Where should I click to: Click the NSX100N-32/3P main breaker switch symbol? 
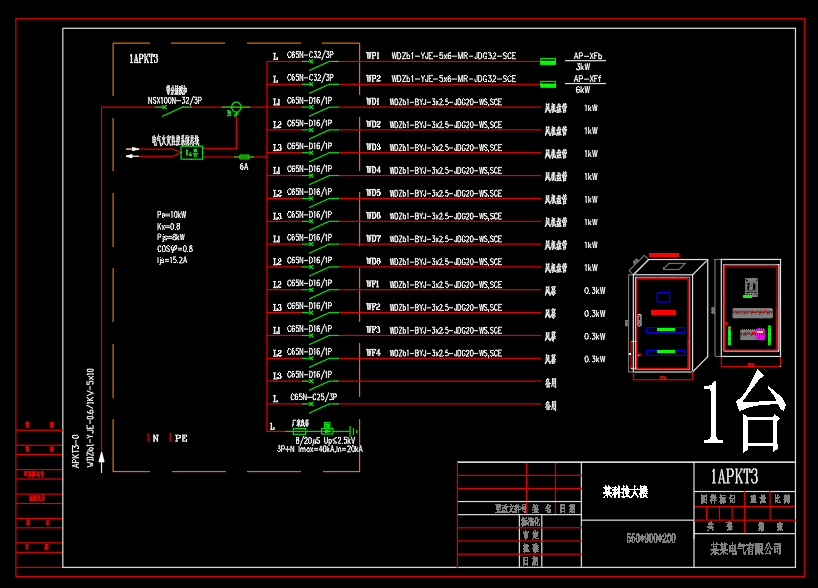pyautogui.click(x=174, y=109)
